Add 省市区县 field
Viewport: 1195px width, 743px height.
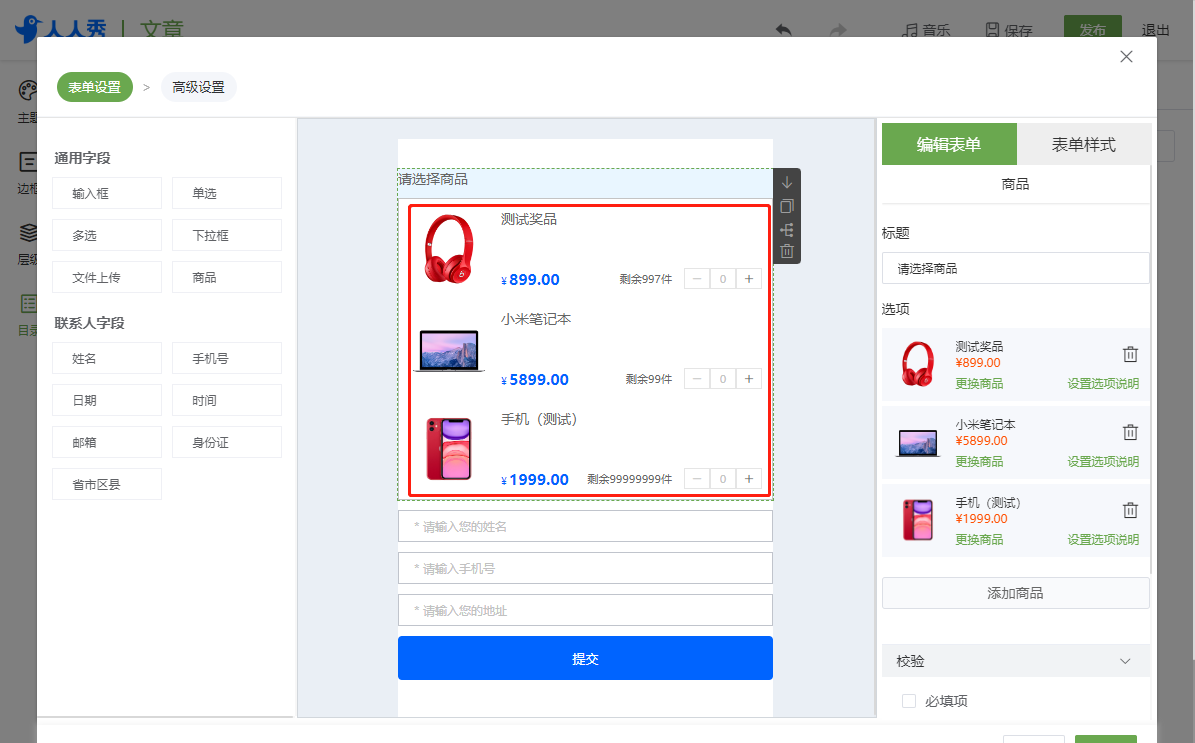pos(107,484)
